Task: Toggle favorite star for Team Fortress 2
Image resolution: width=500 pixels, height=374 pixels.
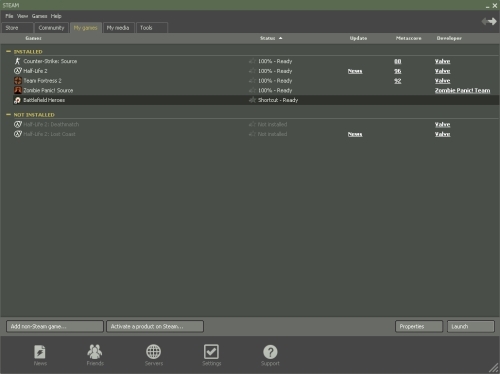Action: click(x=252, y=80)
